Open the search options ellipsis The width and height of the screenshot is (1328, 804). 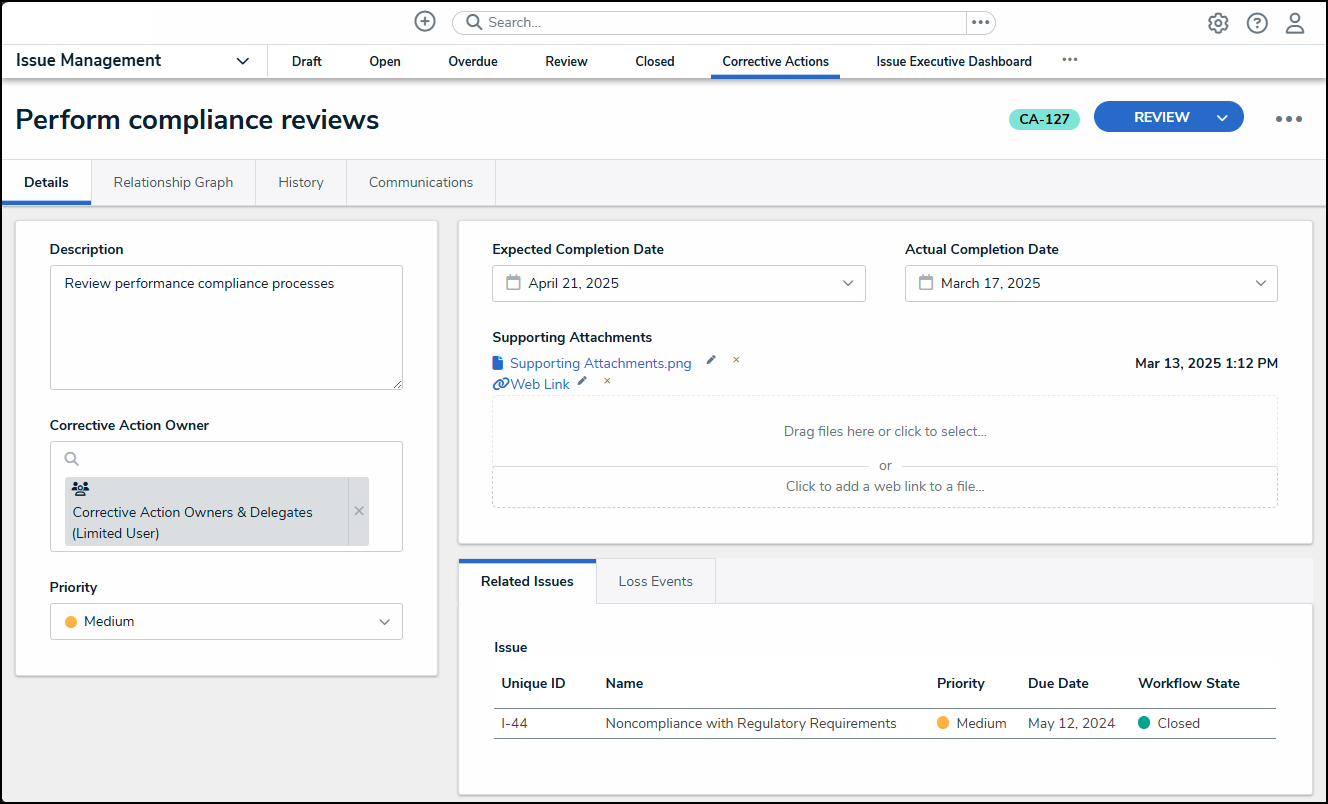980,22
